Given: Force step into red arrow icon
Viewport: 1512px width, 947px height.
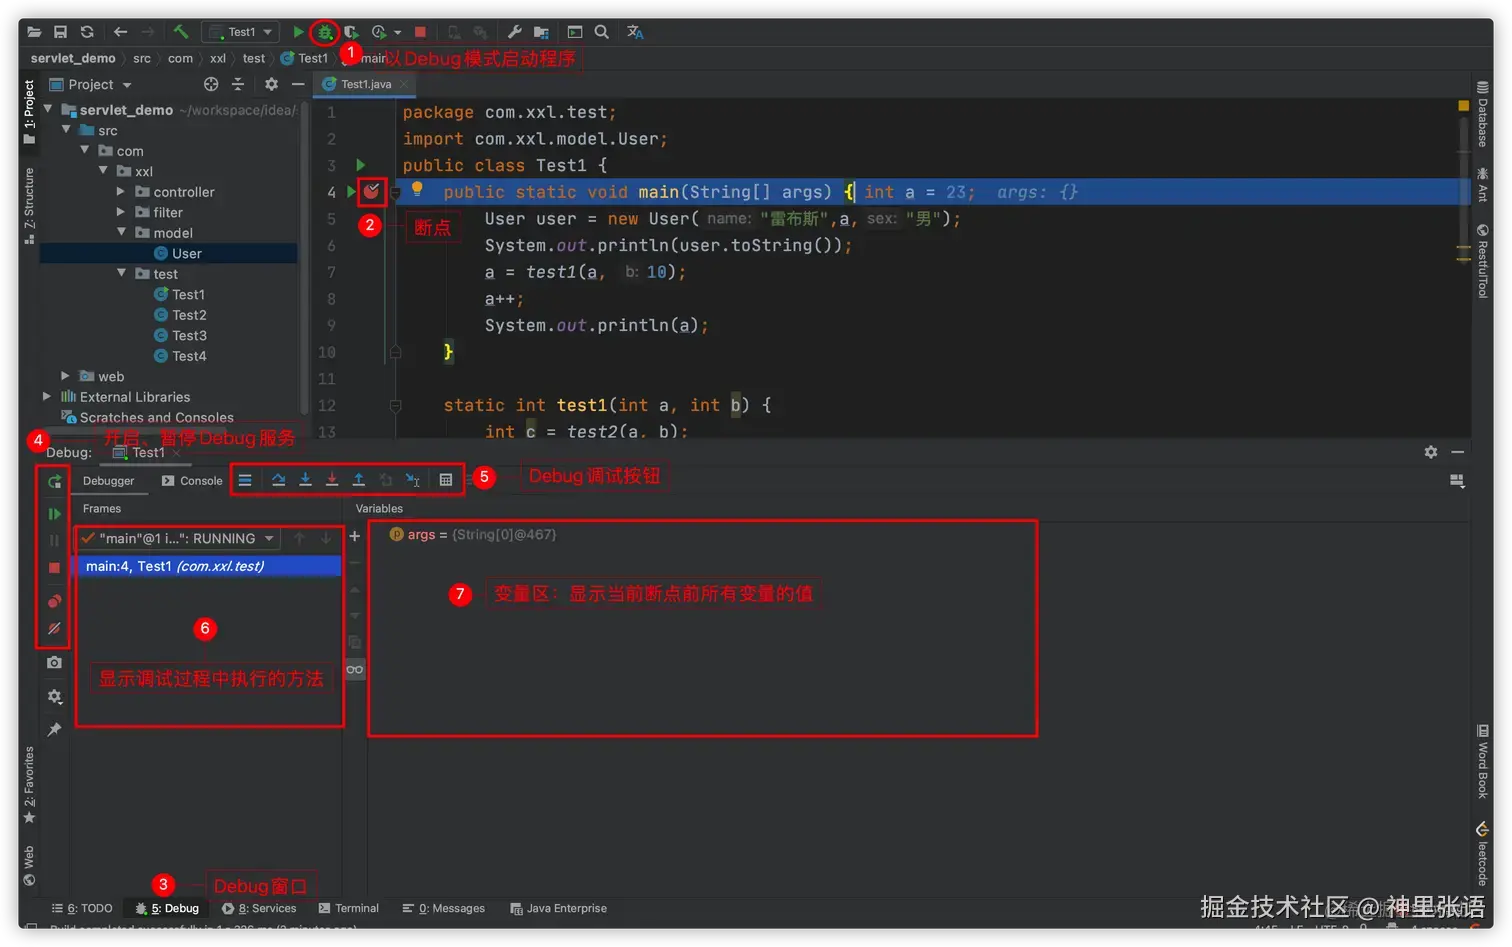Looking at the screenshot, I should pos(332,480).
